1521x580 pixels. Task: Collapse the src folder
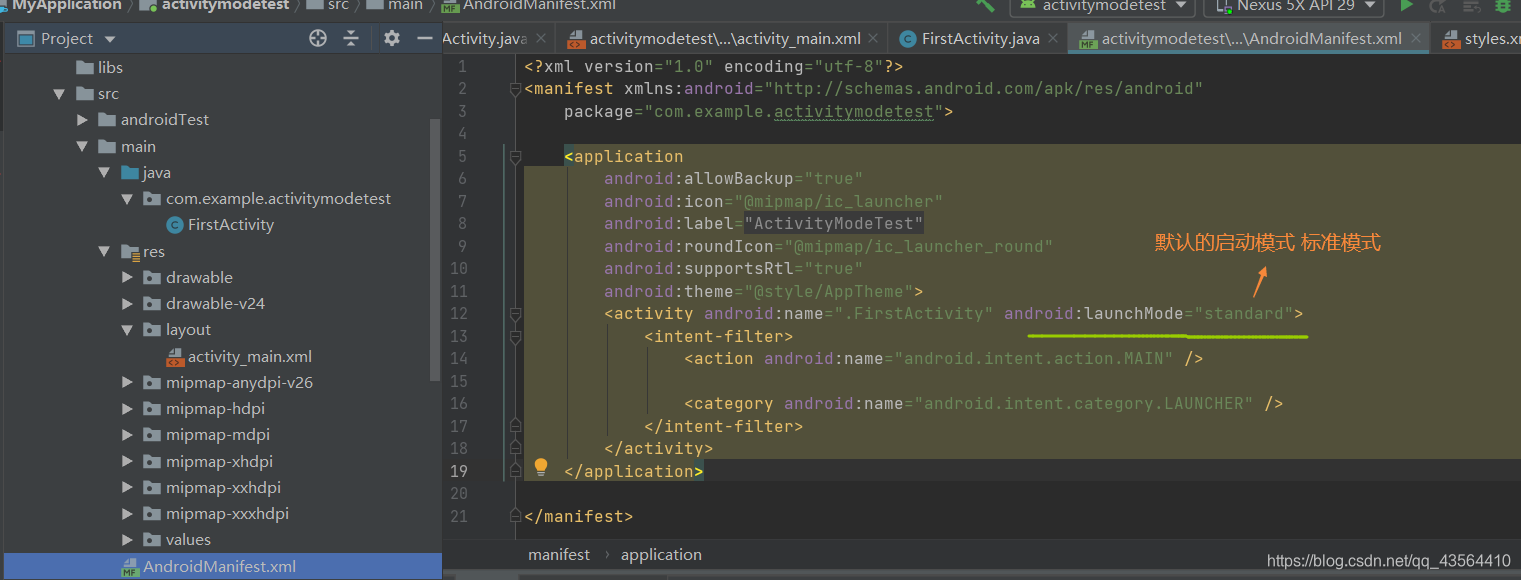(x=60, y=94)
